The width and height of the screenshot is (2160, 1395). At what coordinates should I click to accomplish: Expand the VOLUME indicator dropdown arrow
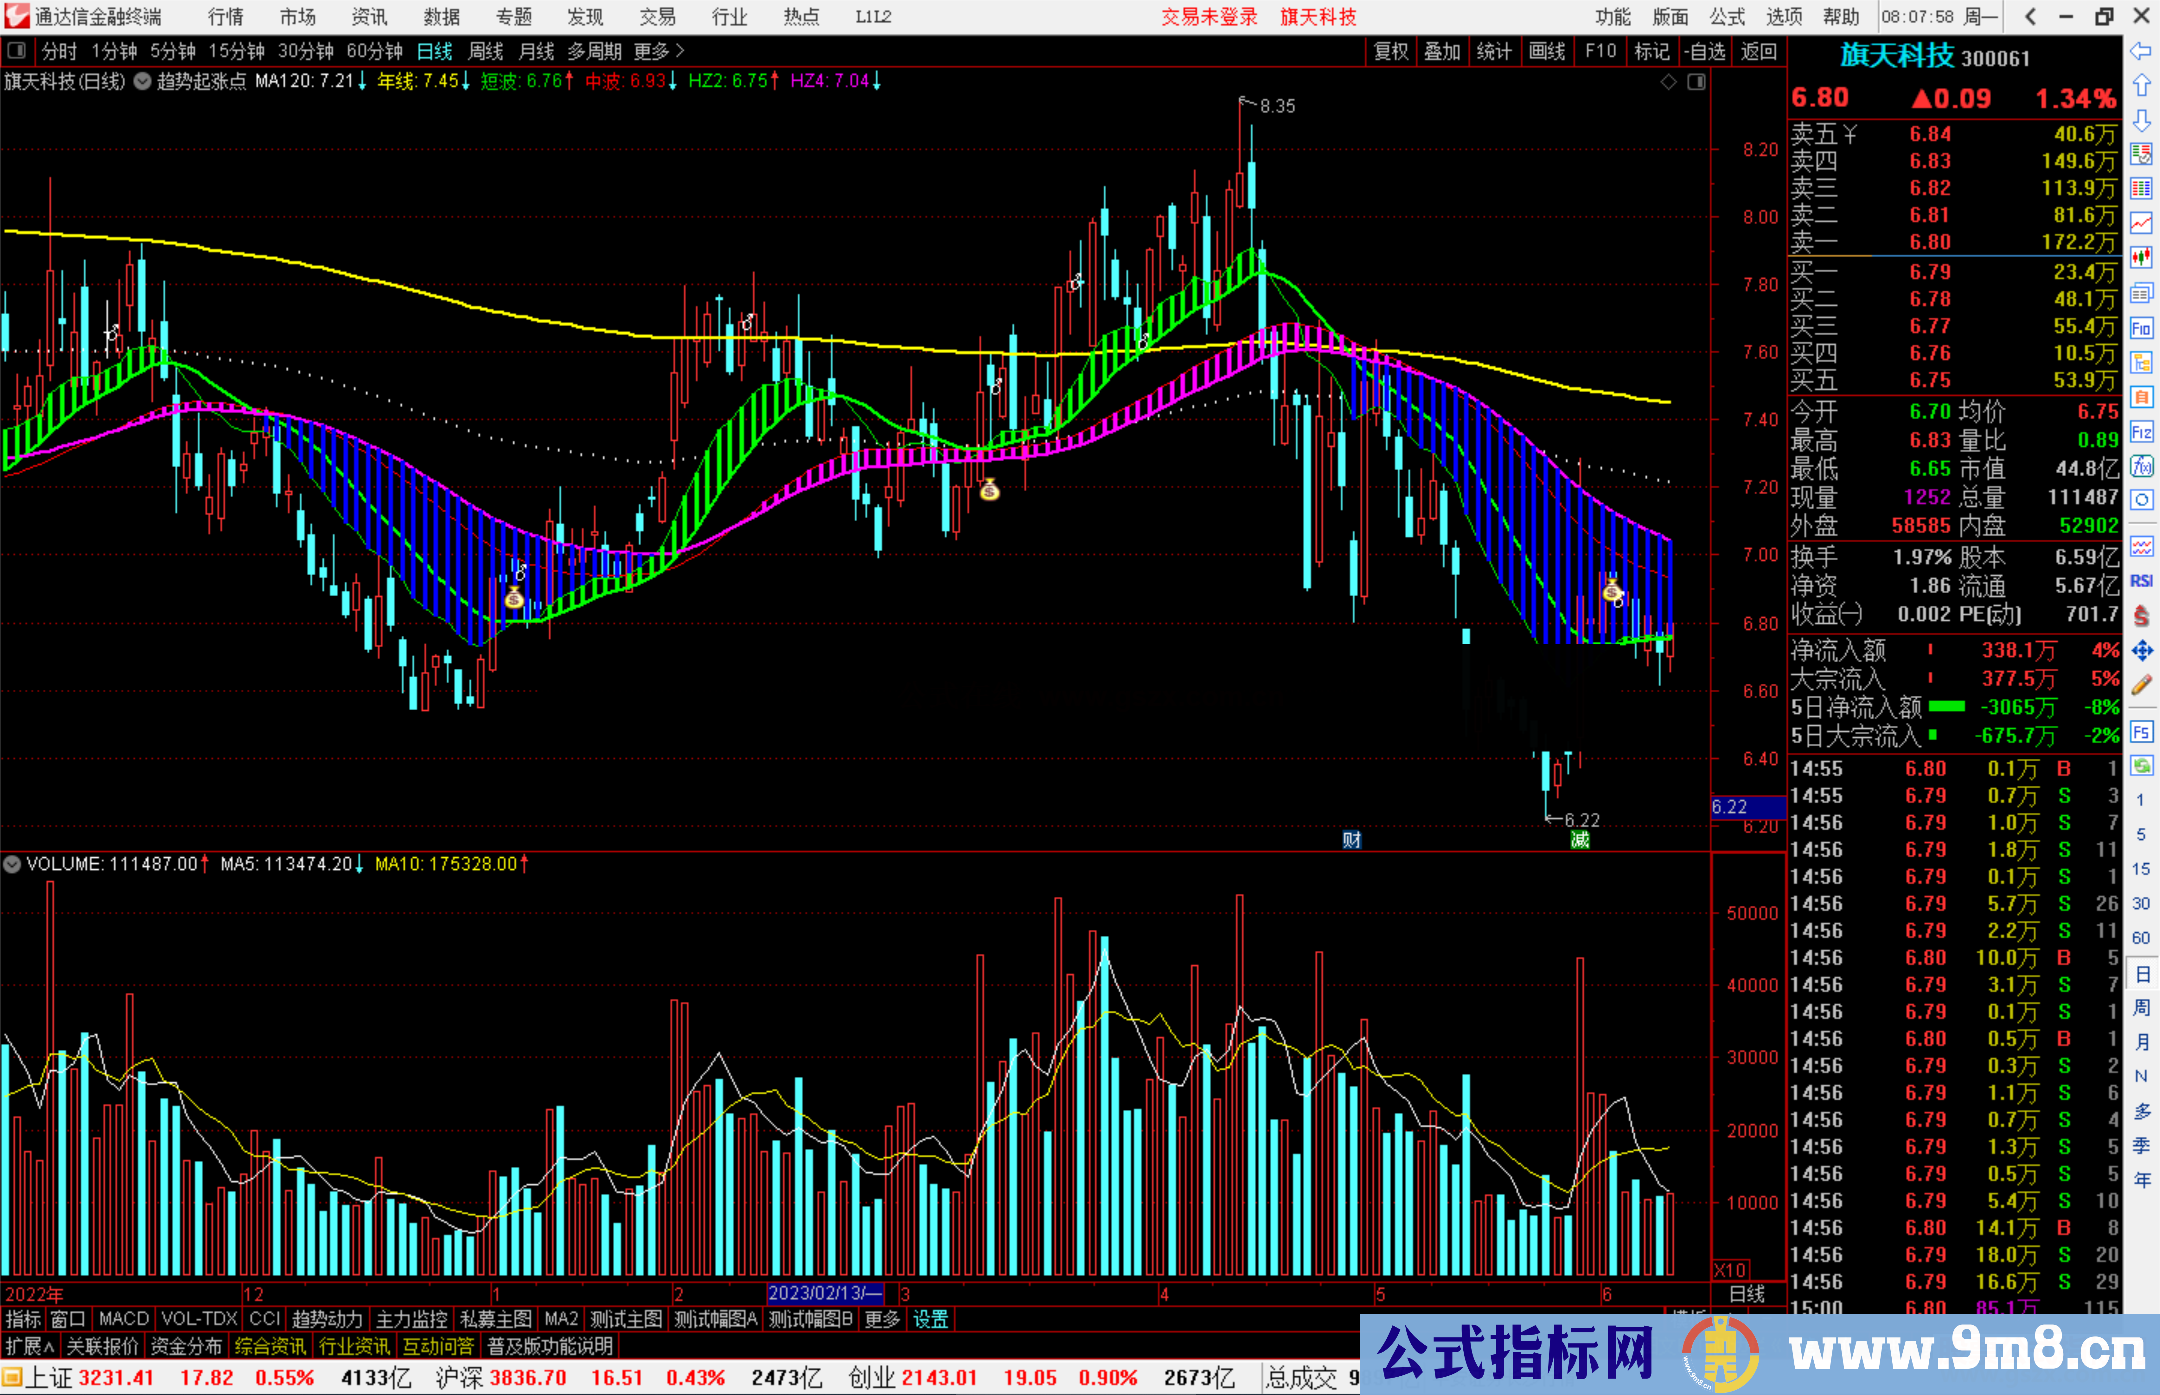pos(13,864)
